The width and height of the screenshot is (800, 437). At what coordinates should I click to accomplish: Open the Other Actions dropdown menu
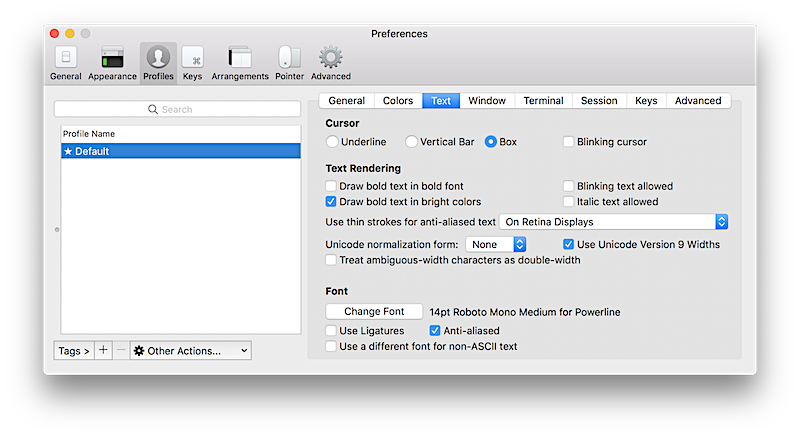[x=190, y=351]
